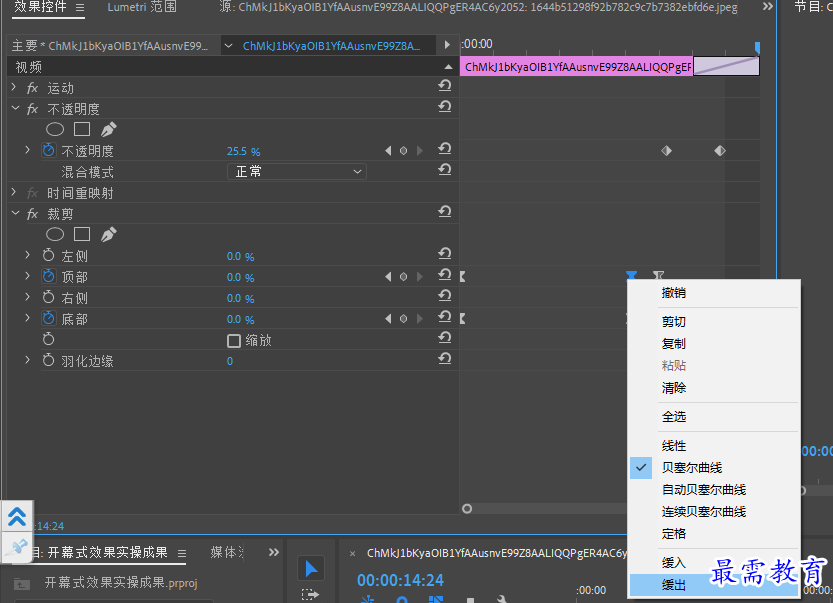833x603 pixels.
Task: Toggle 顶部 animation stopwatch
Action: tap(48, 276)
